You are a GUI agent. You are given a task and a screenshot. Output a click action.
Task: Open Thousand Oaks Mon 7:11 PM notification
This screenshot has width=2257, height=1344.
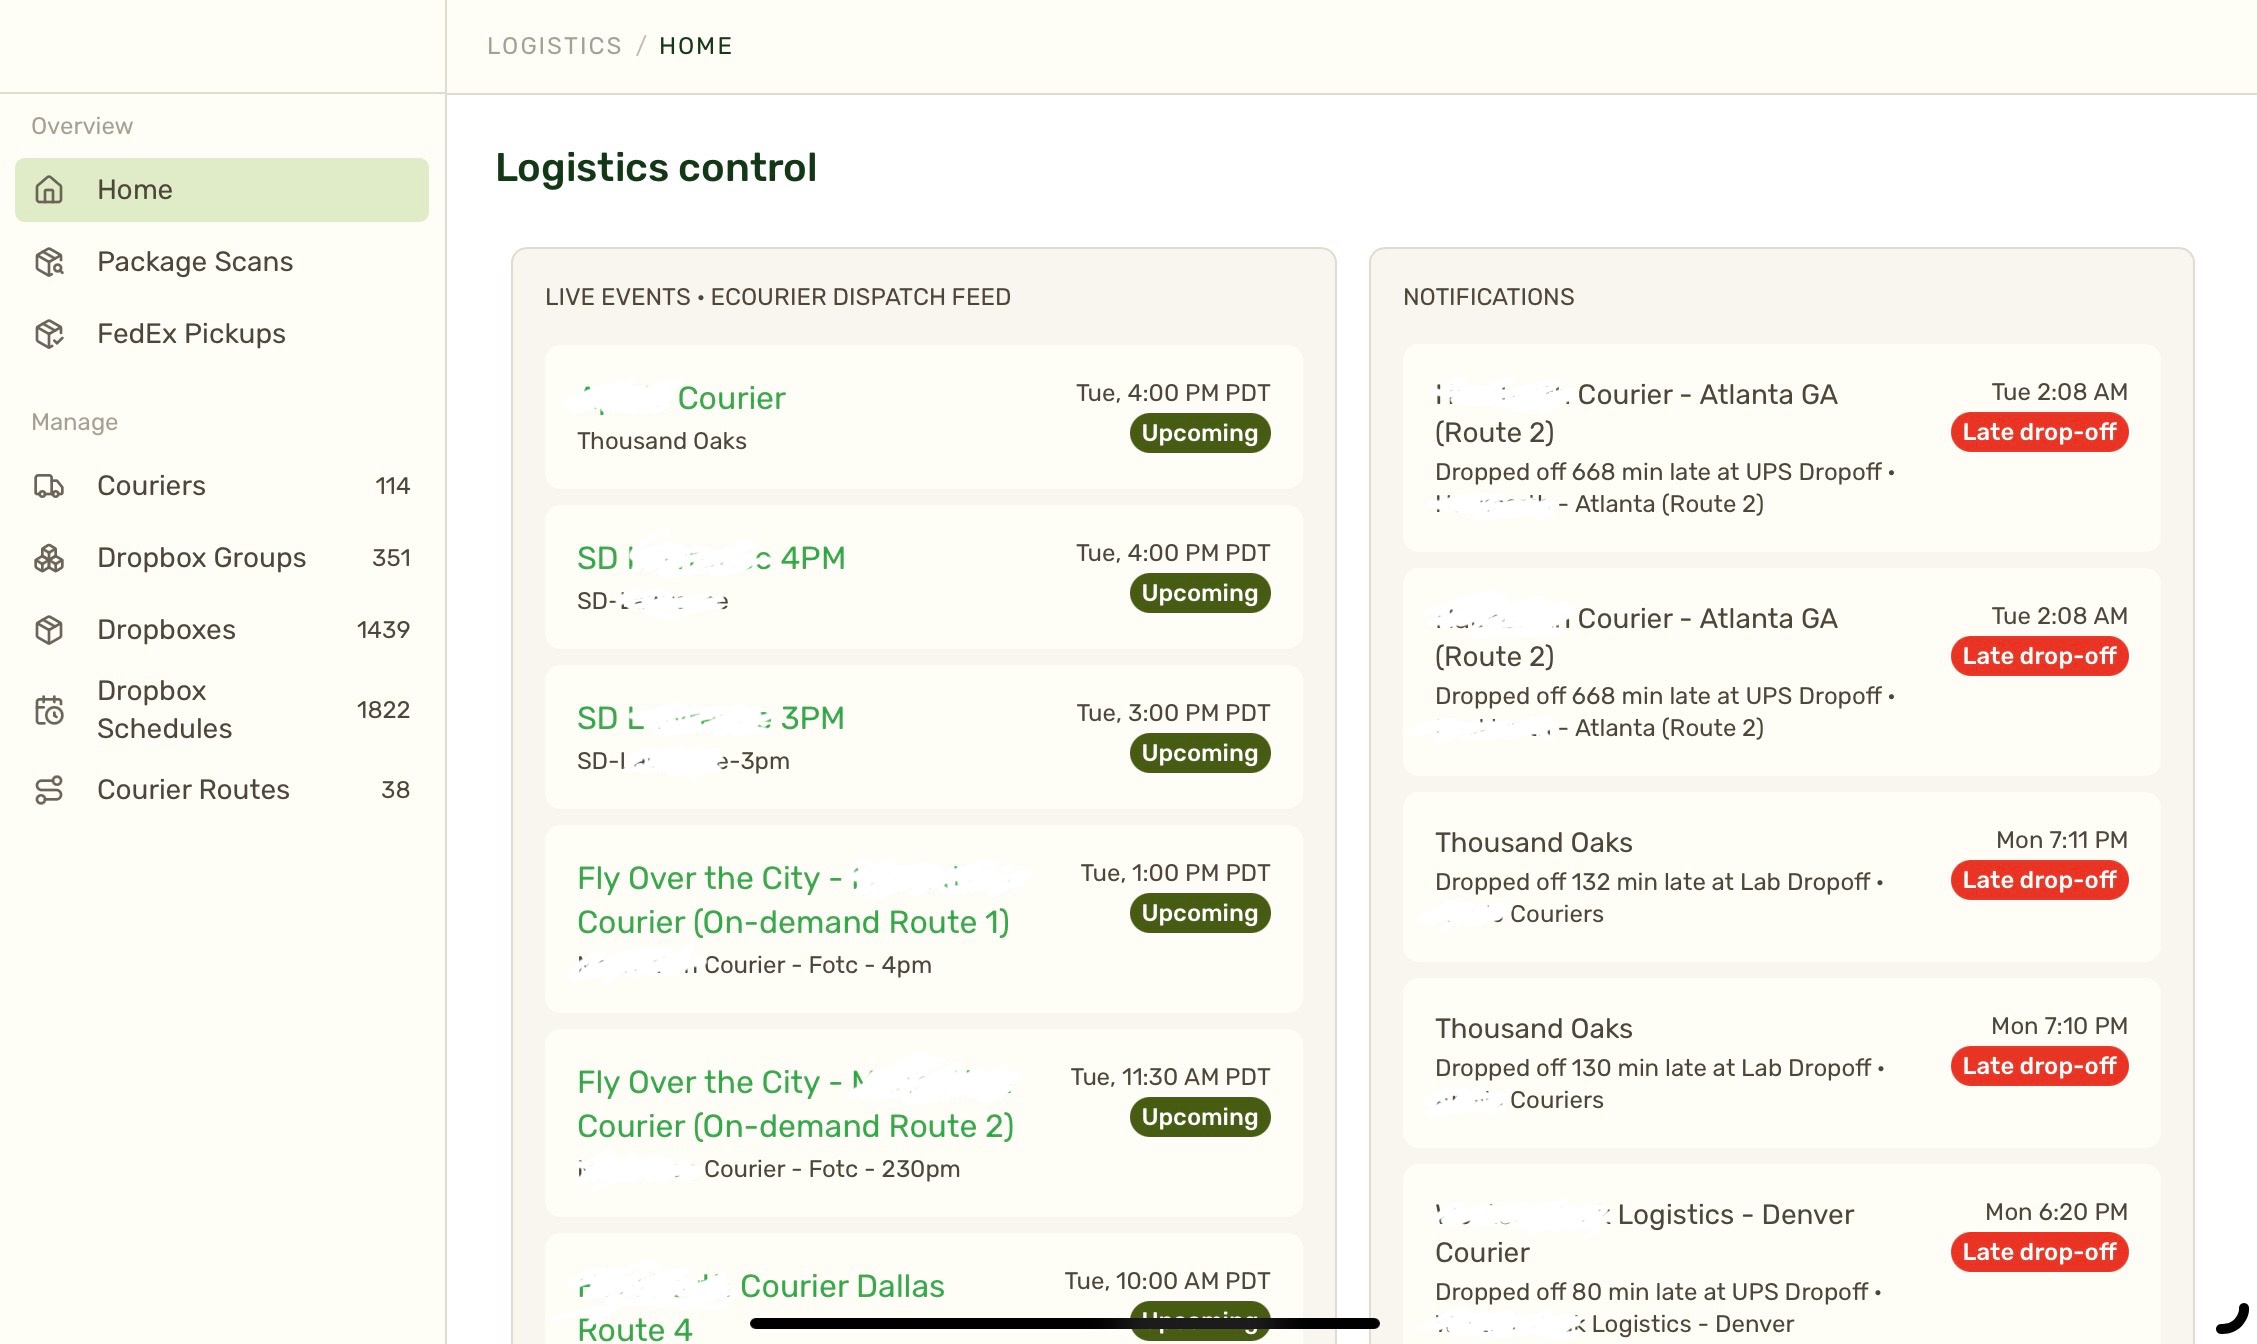coord(1781,877)
